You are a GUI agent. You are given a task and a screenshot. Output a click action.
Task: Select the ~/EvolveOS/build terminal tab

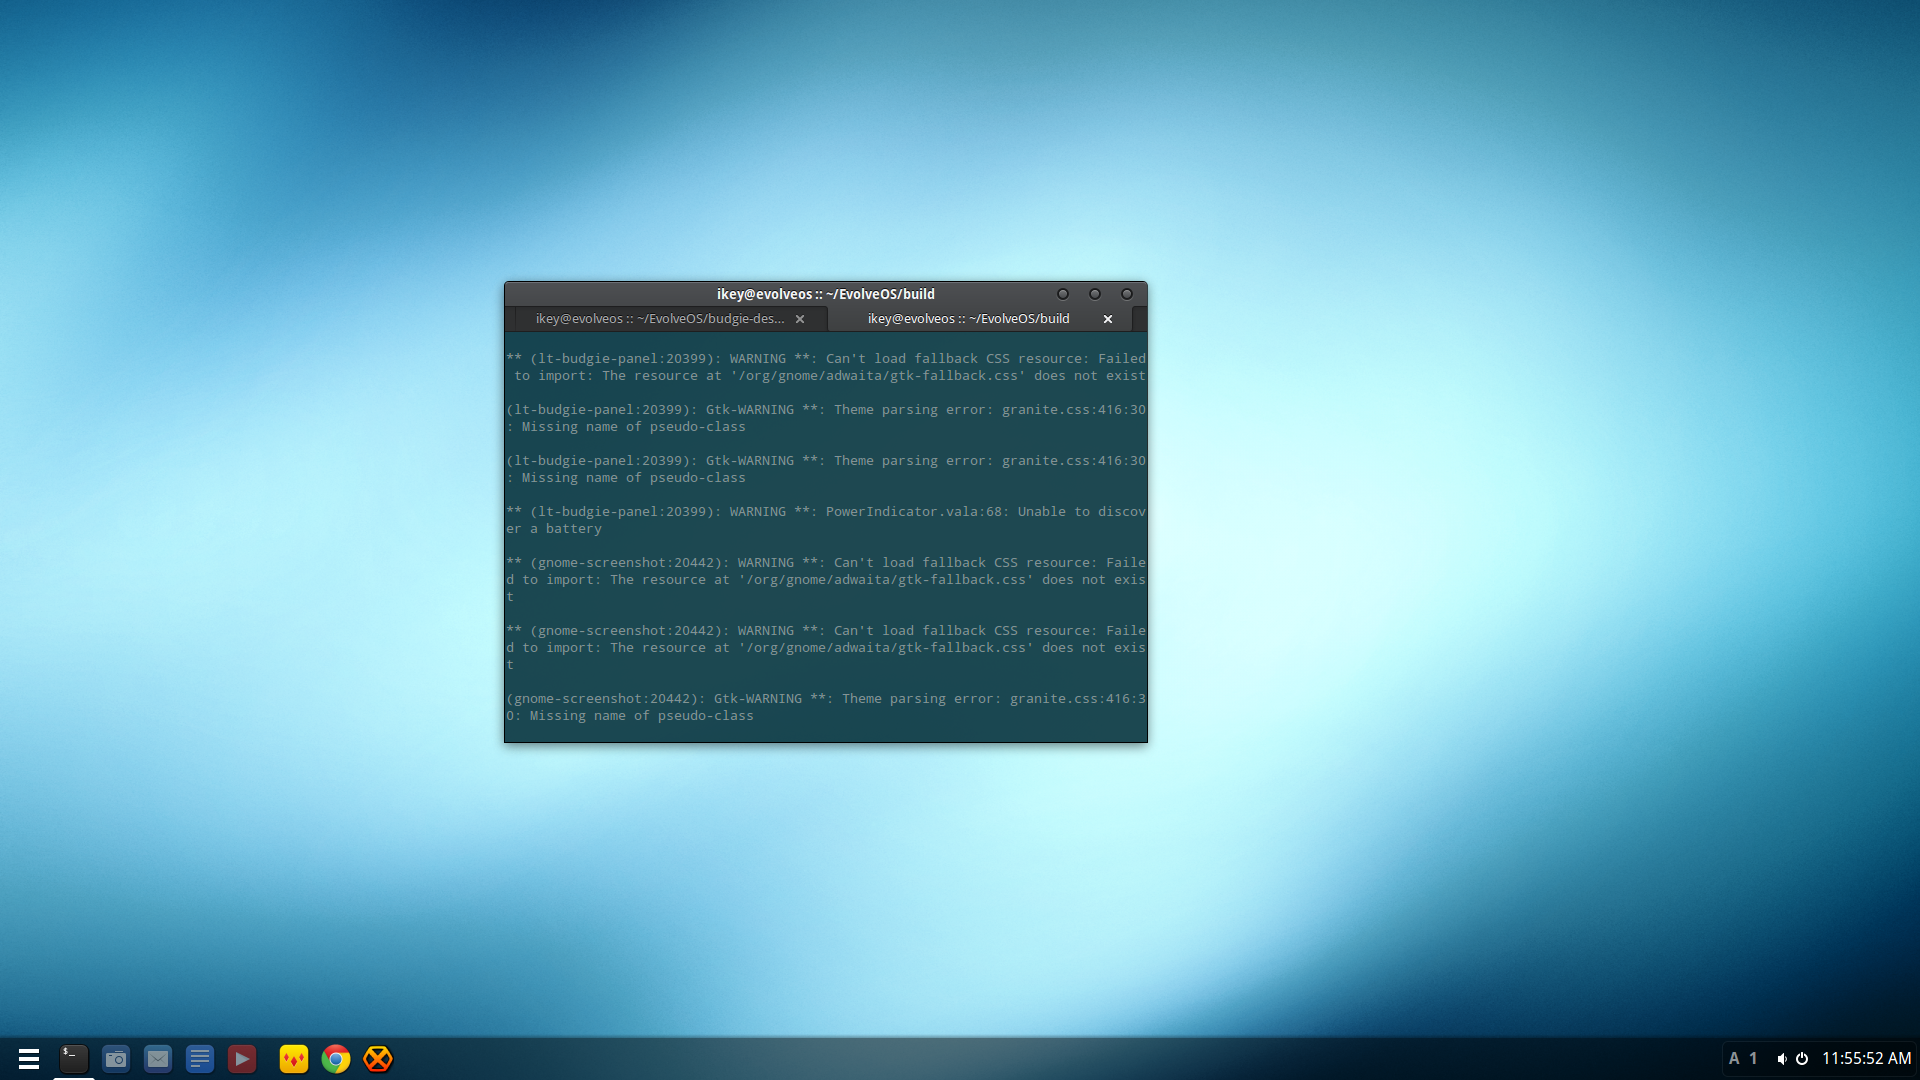pyautogui.click(x=968, y=319)
